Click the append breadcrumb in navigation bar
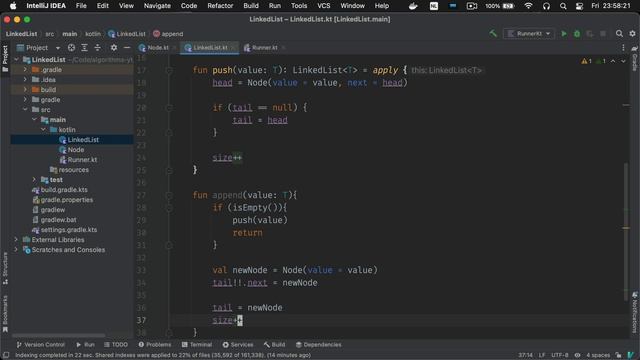This screenshot has width=640, height=360. (x=168, y=34)
